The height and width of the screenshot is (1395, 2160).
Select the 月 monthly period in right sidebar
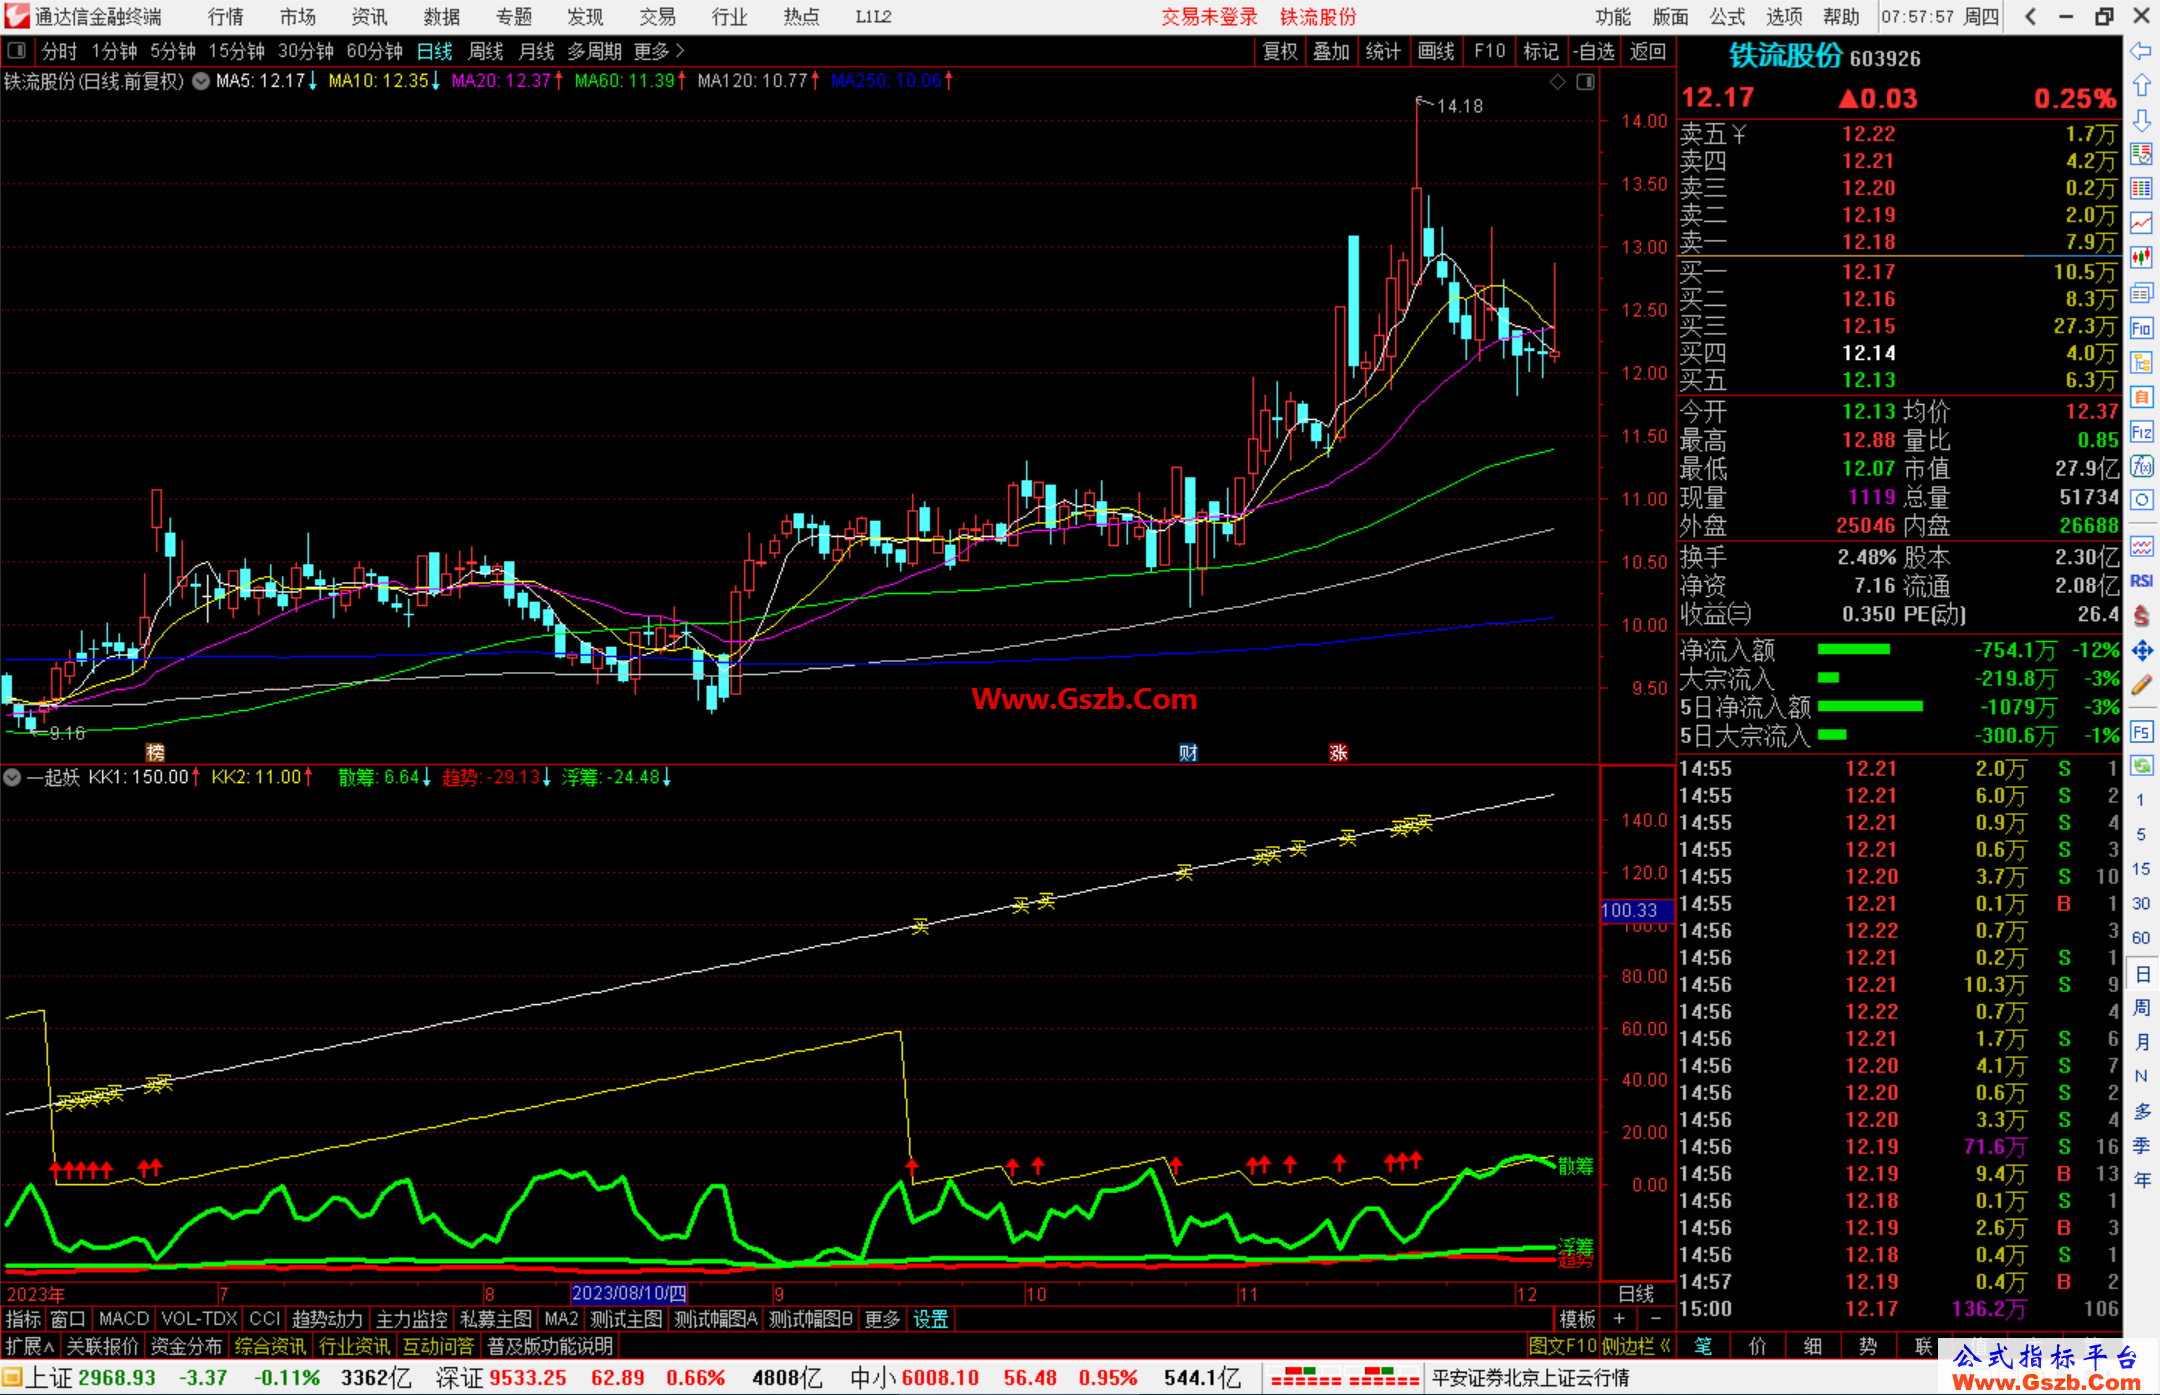click(x=2141, y=1042)
